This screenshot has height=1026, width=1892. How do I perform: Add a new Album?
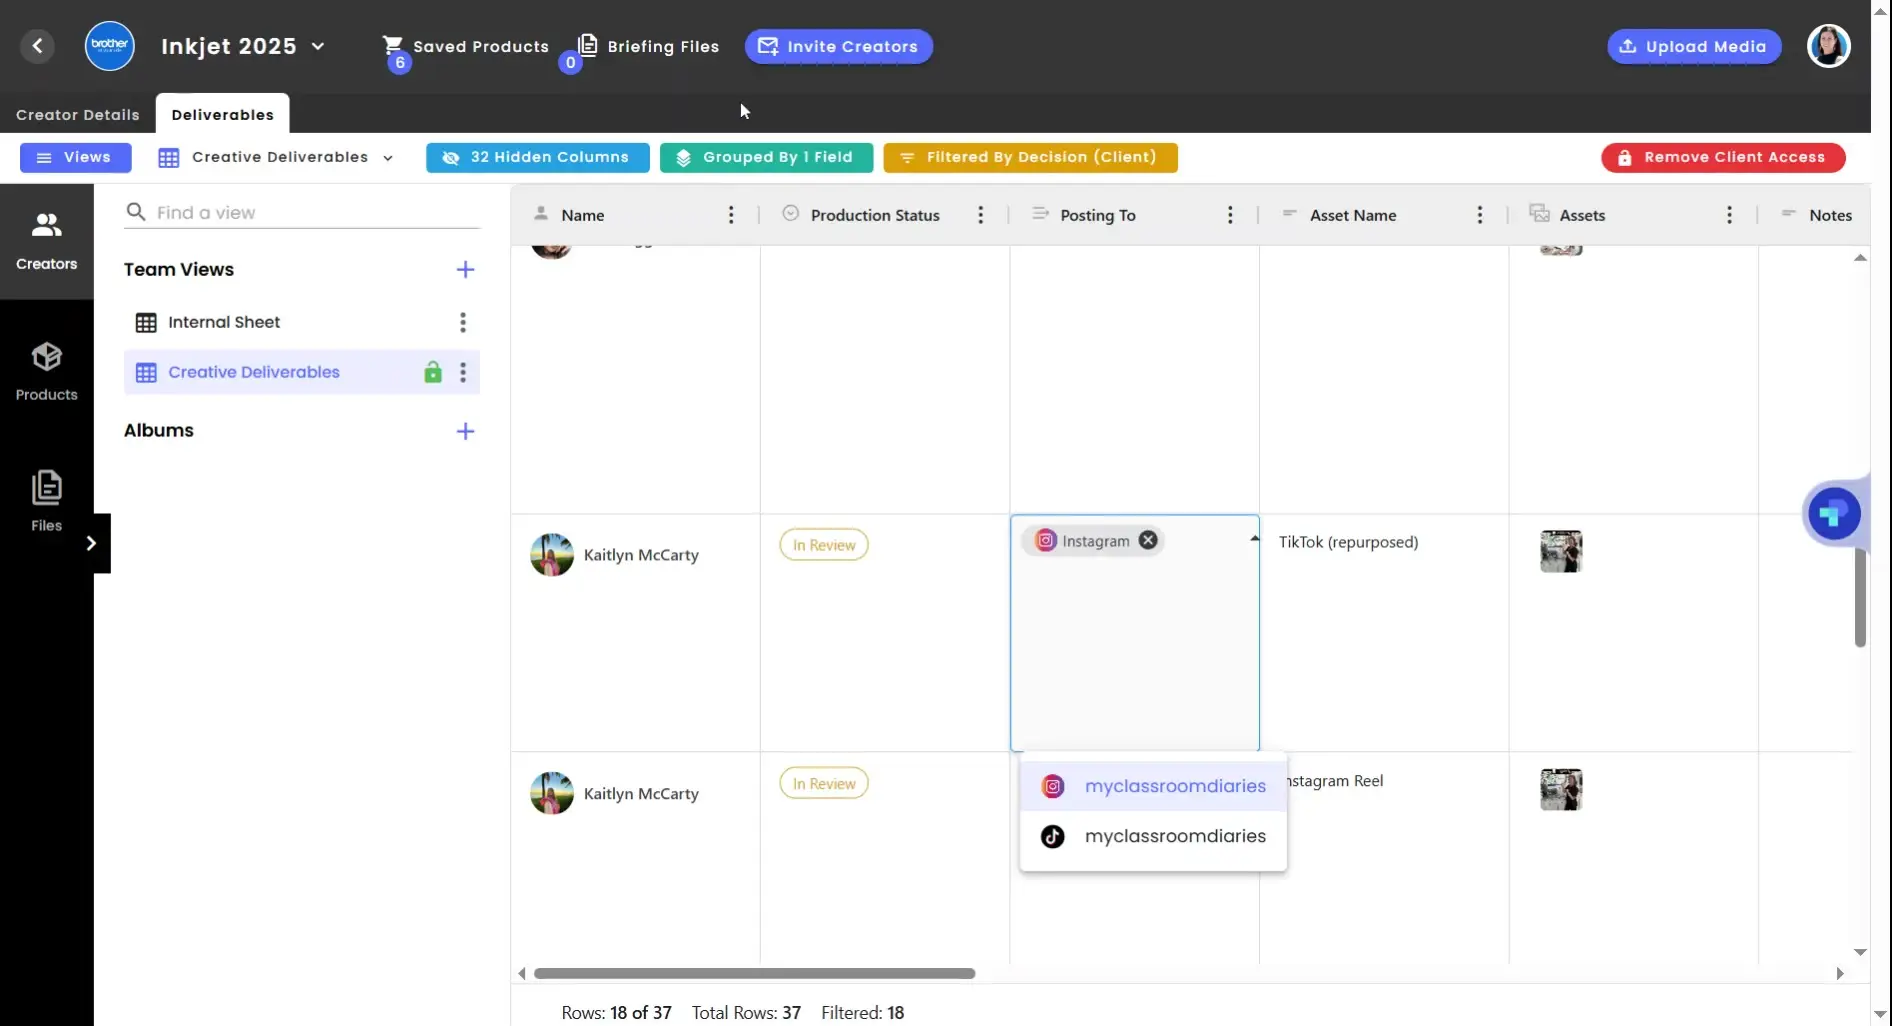[465, 431]
